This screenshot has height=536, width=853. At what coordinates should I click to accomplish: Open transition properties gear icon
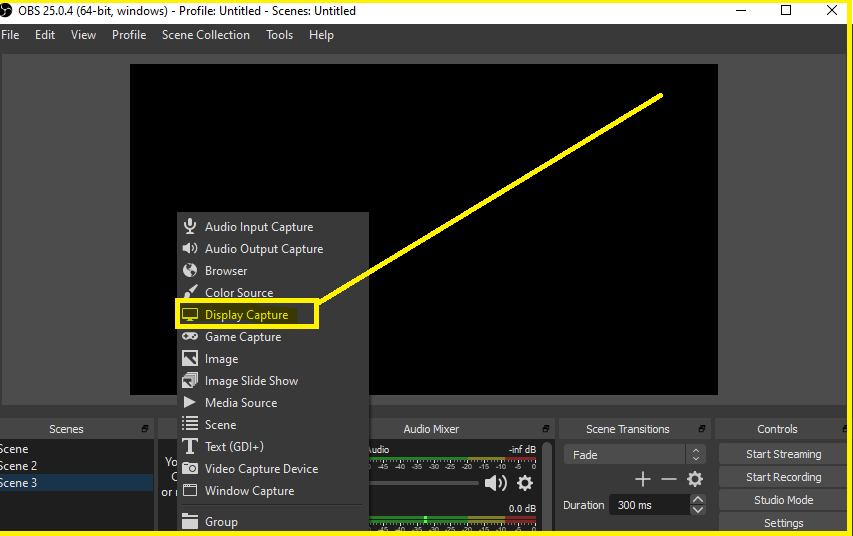point(695,479)
